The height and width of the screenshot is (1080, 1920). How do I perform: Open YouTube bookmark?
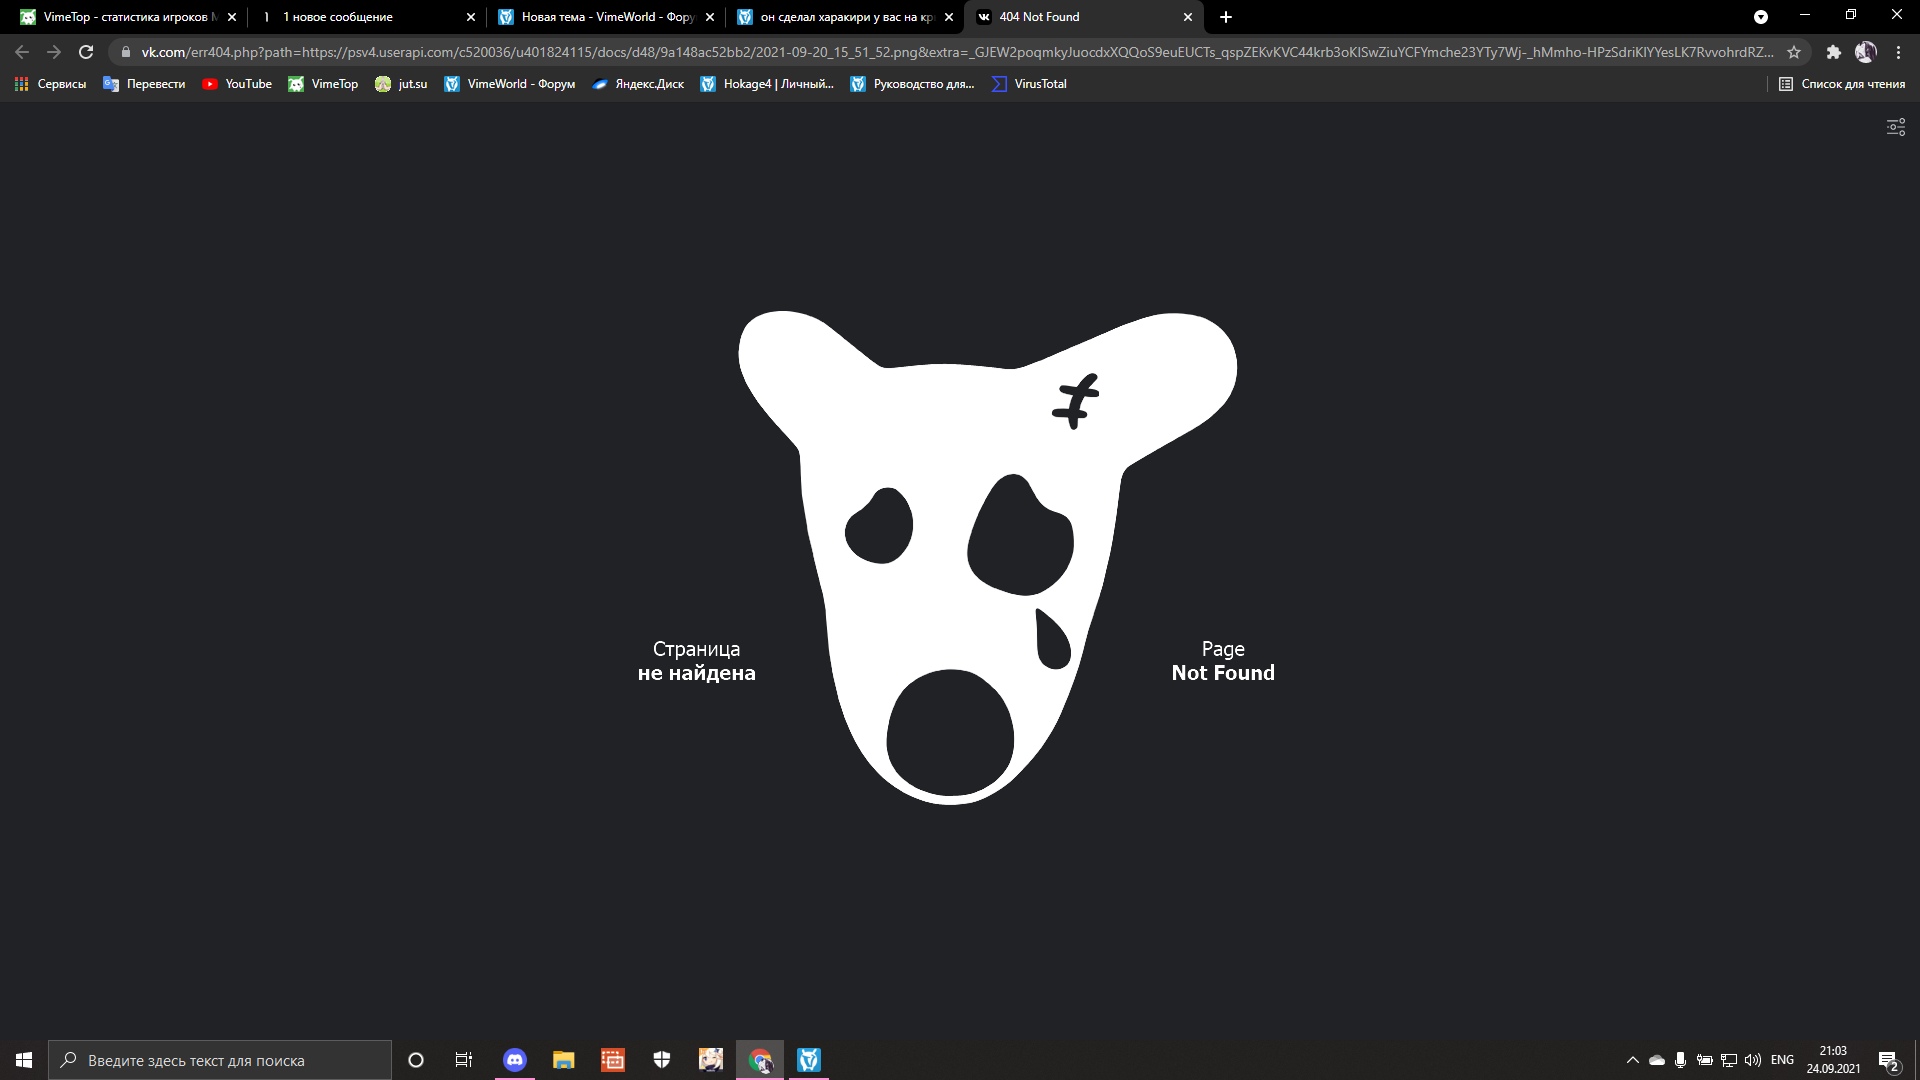[x=237, y=84]
